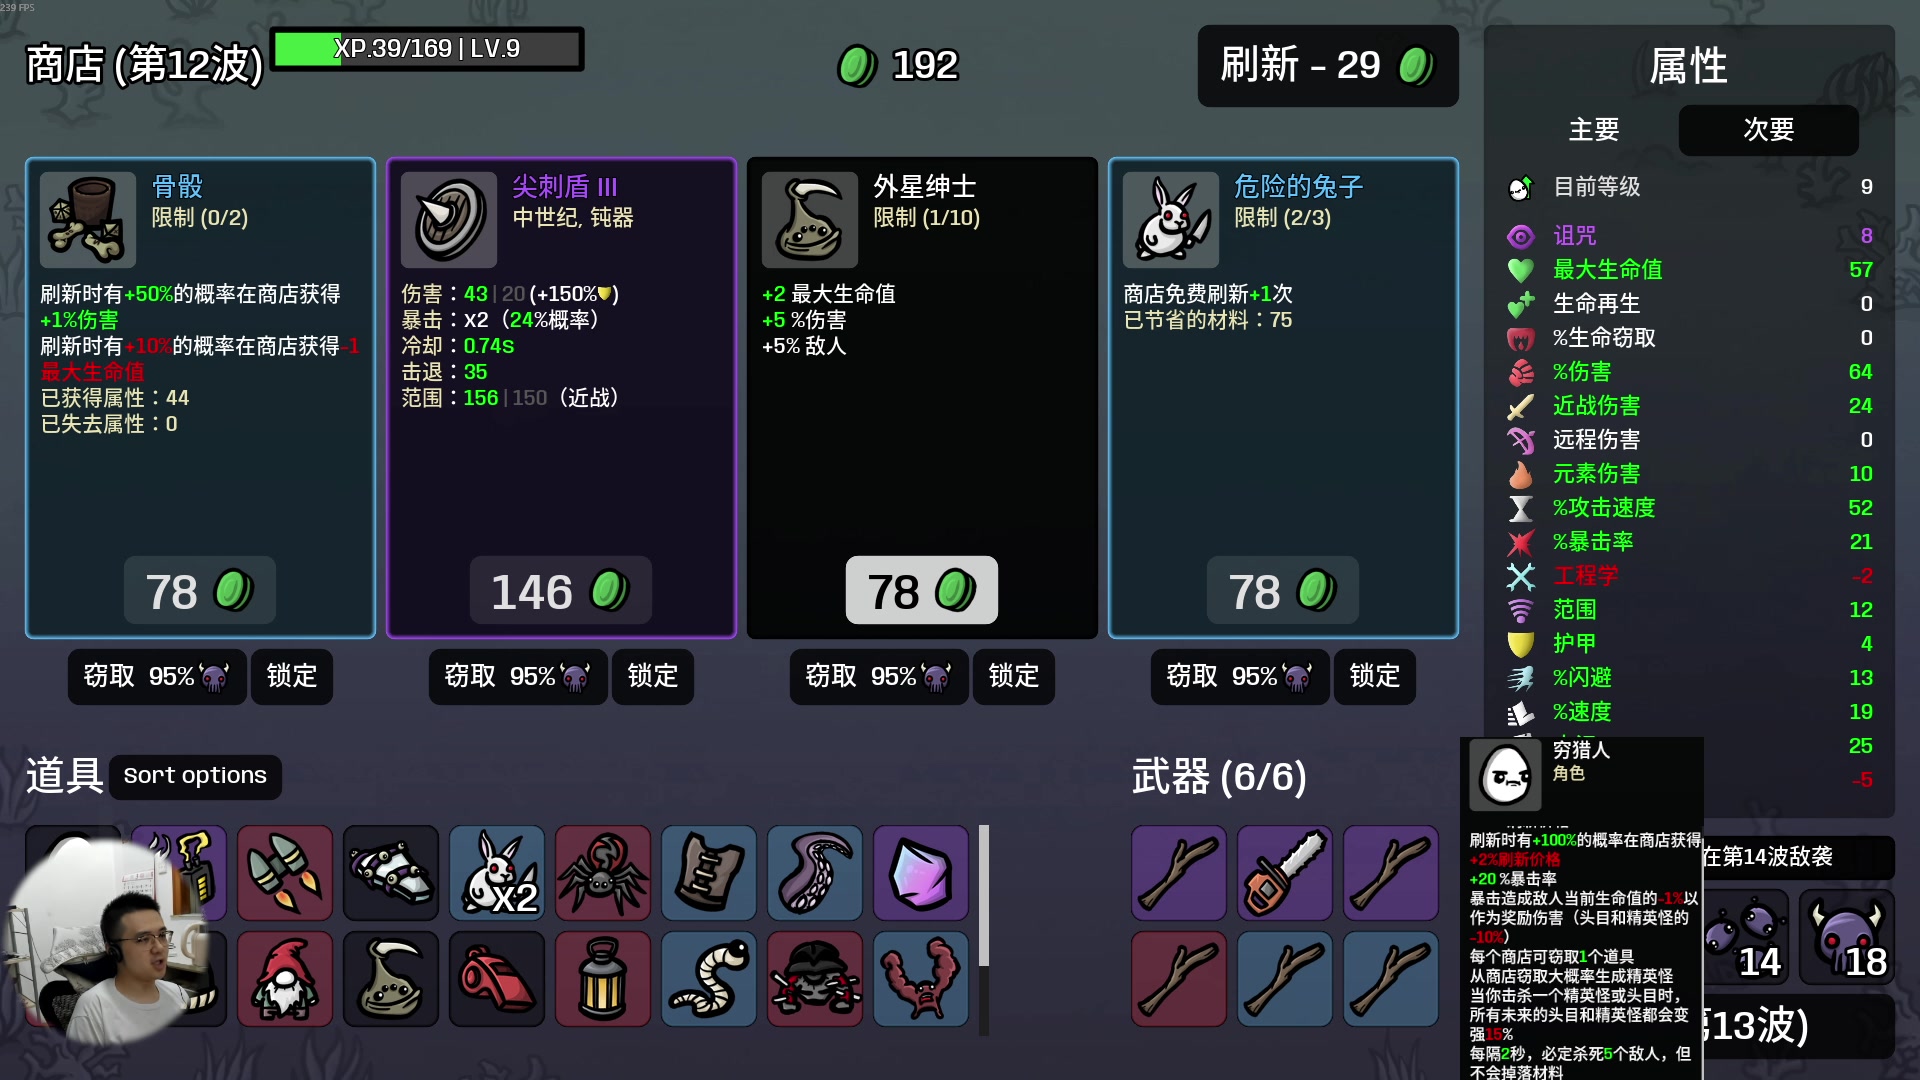Click the purple tentacle item icon

click(815, 873)
